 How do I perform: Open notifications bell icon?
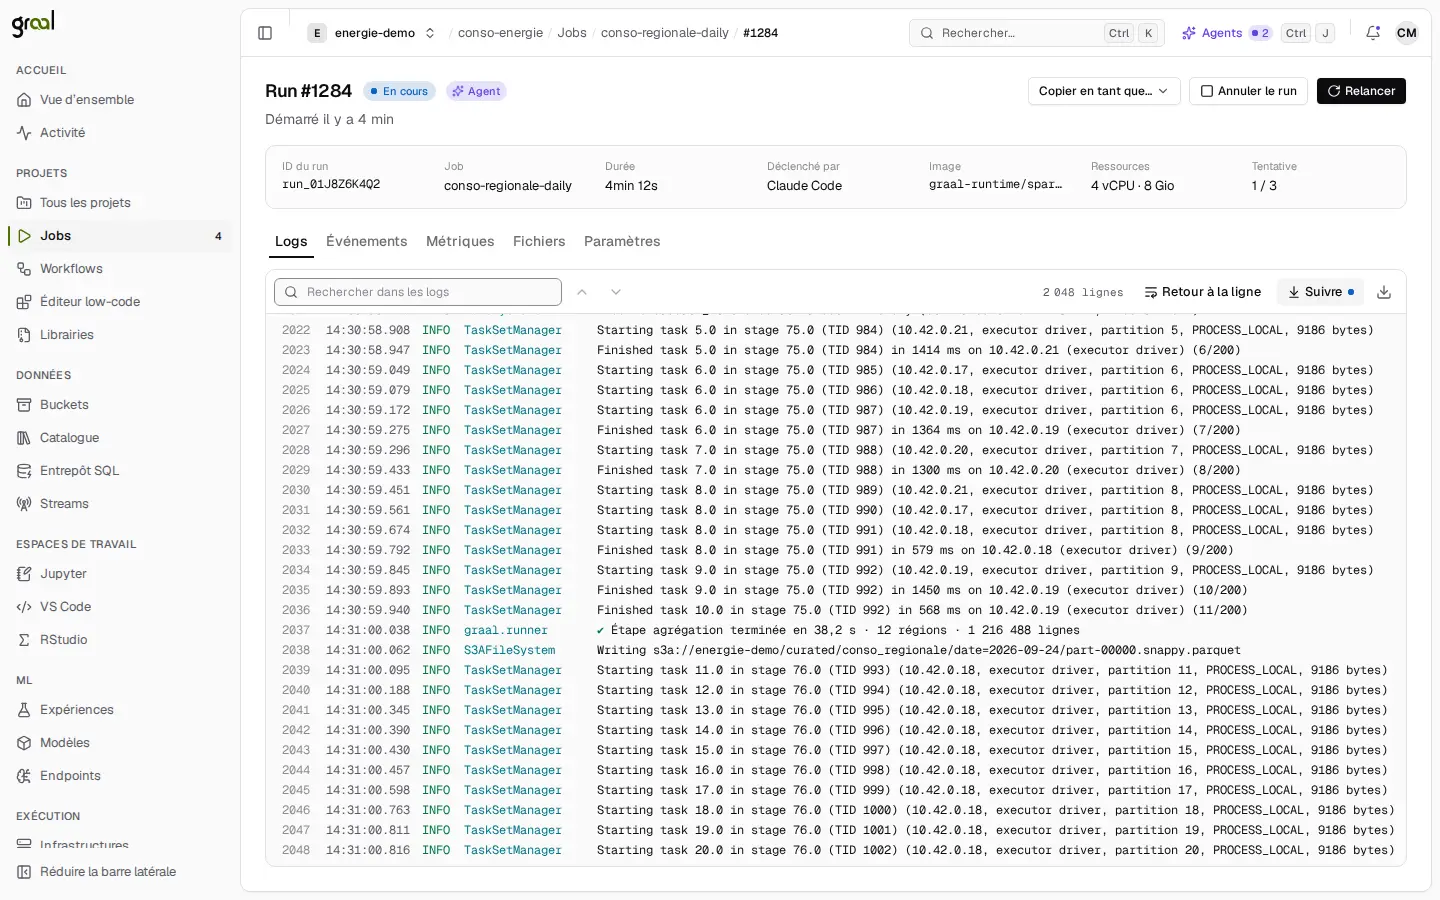click(x=1373, y=33)
